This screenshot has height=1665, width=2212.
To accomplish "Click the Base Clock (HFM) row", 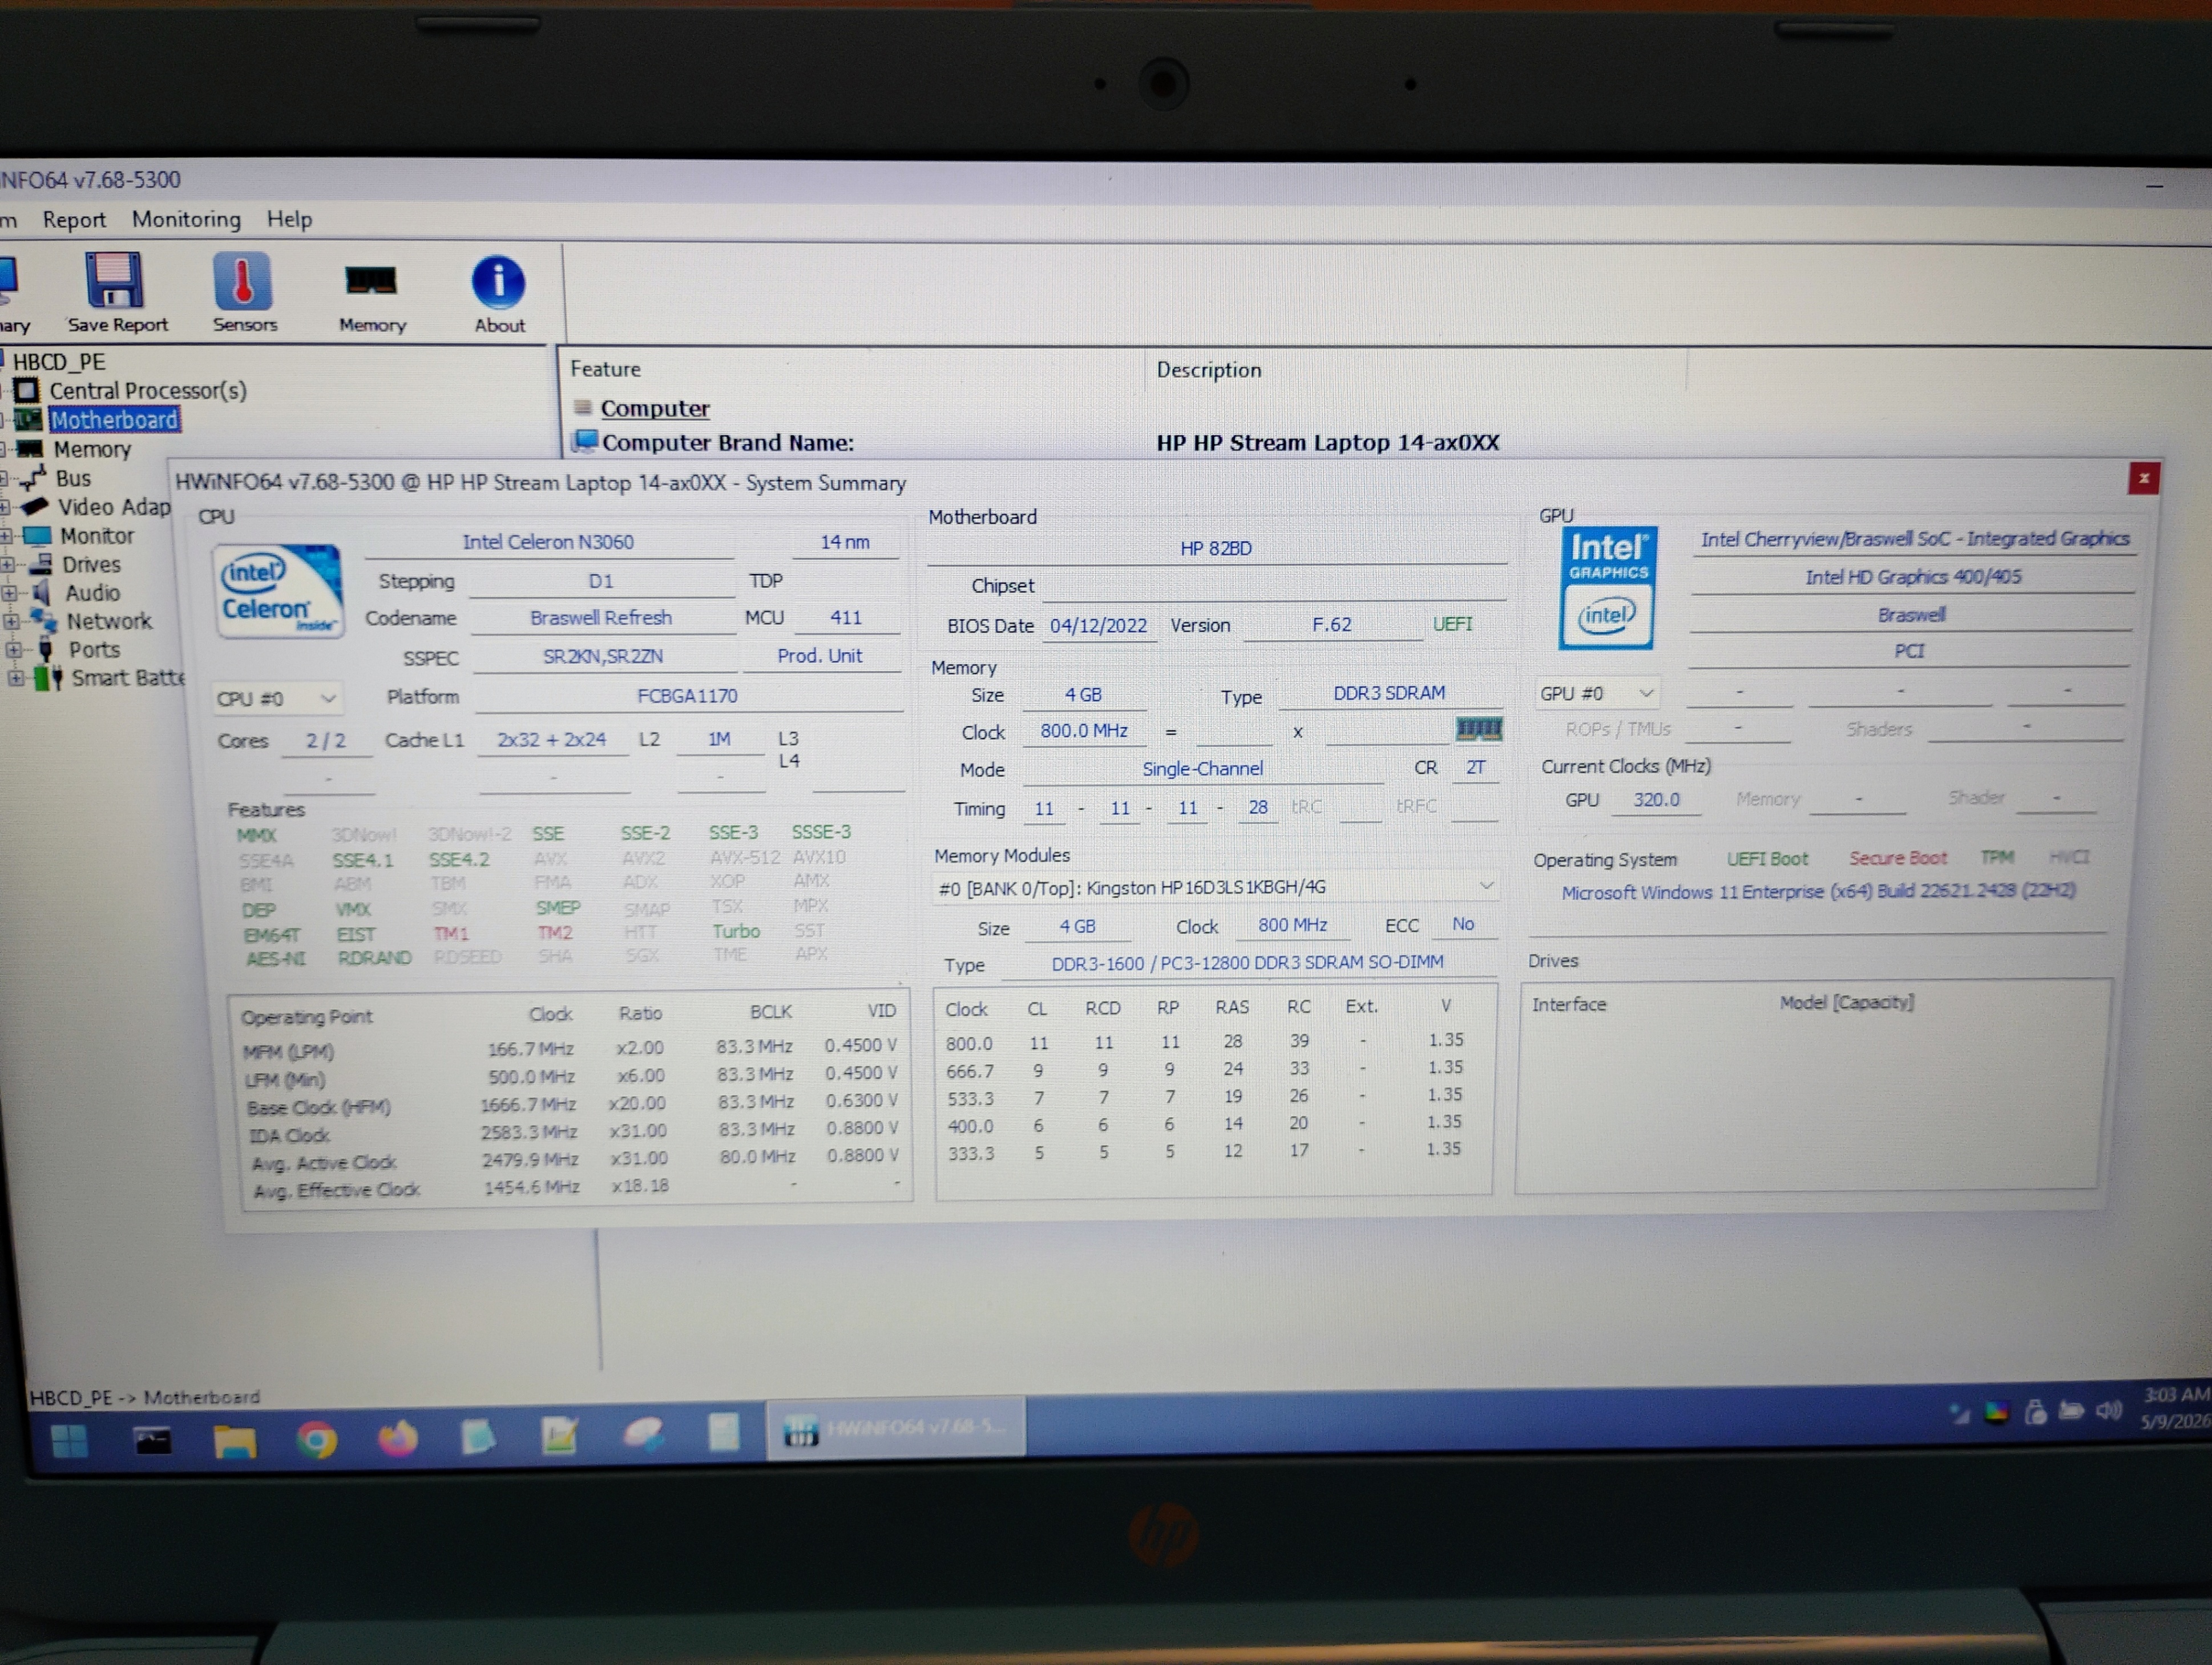I will 572,1104.
